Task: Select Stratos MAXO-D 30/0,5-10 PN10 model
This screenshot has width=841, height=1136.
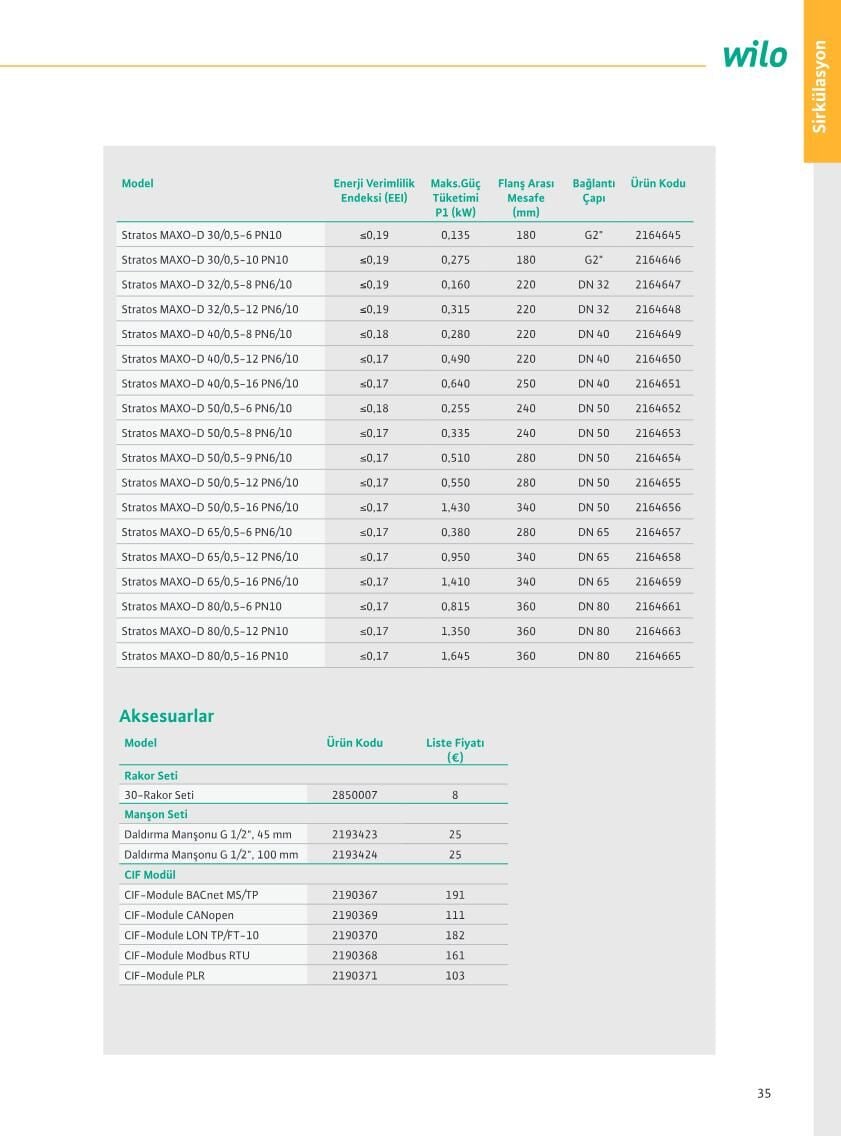Action: coord(205,259)
